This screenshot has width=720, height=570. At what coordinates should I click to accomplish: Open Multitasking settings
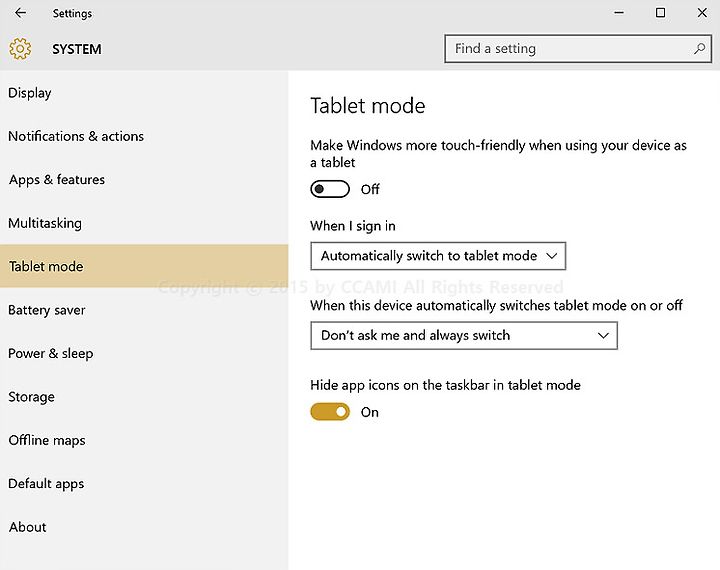144,223
